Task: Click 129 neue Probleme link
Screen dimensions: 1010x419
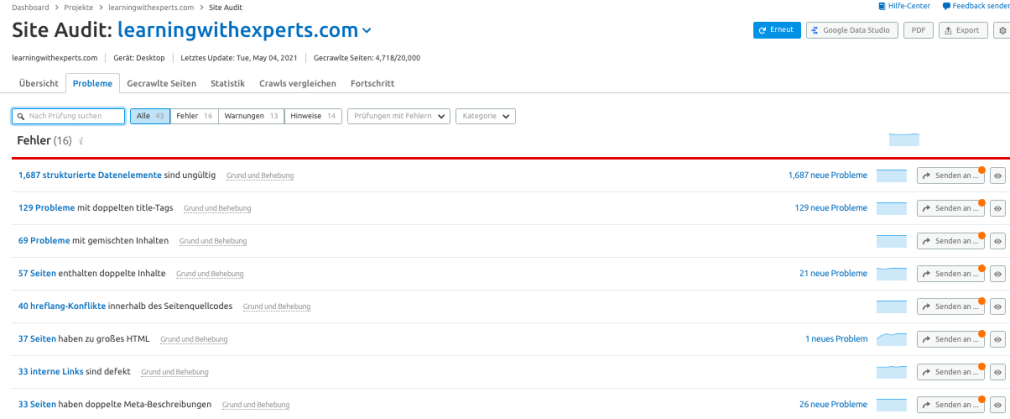Action: [x=831, y=208]
